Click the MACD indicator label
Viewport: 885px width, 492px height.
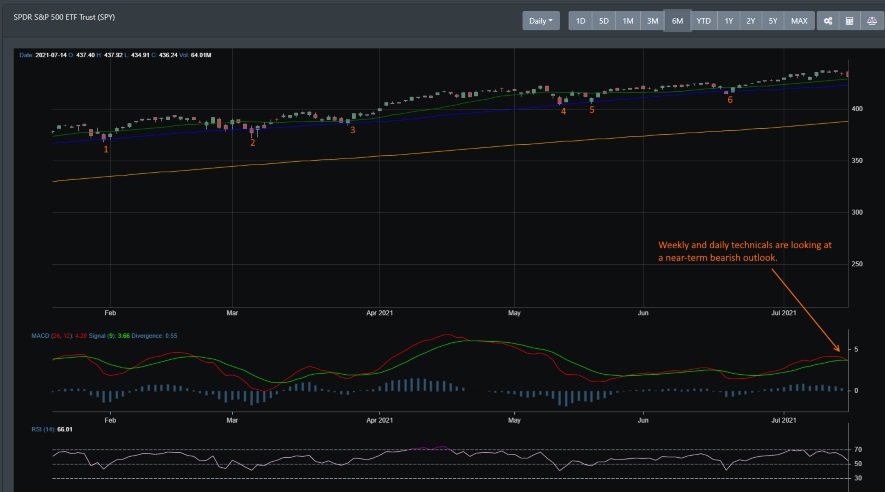[40, 336]
